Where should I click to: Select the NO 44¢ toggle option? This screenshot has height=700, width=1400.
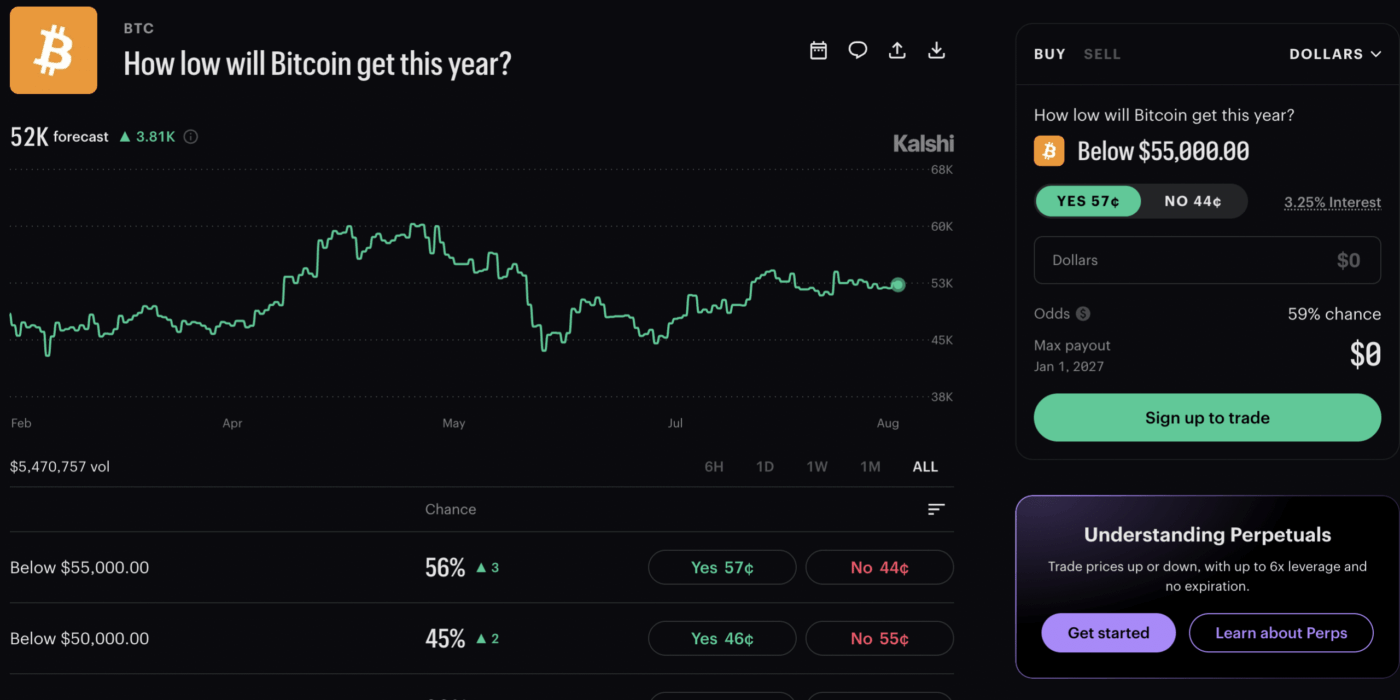1193,201
